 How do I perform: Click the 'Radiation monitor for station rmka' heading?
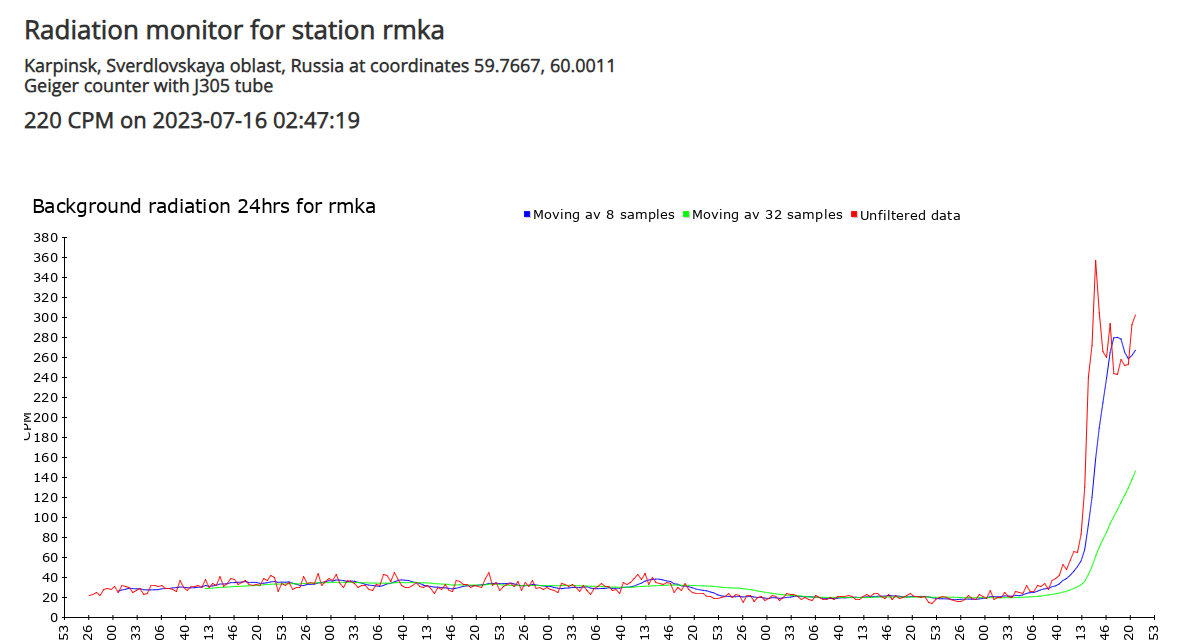pos(234,30)
